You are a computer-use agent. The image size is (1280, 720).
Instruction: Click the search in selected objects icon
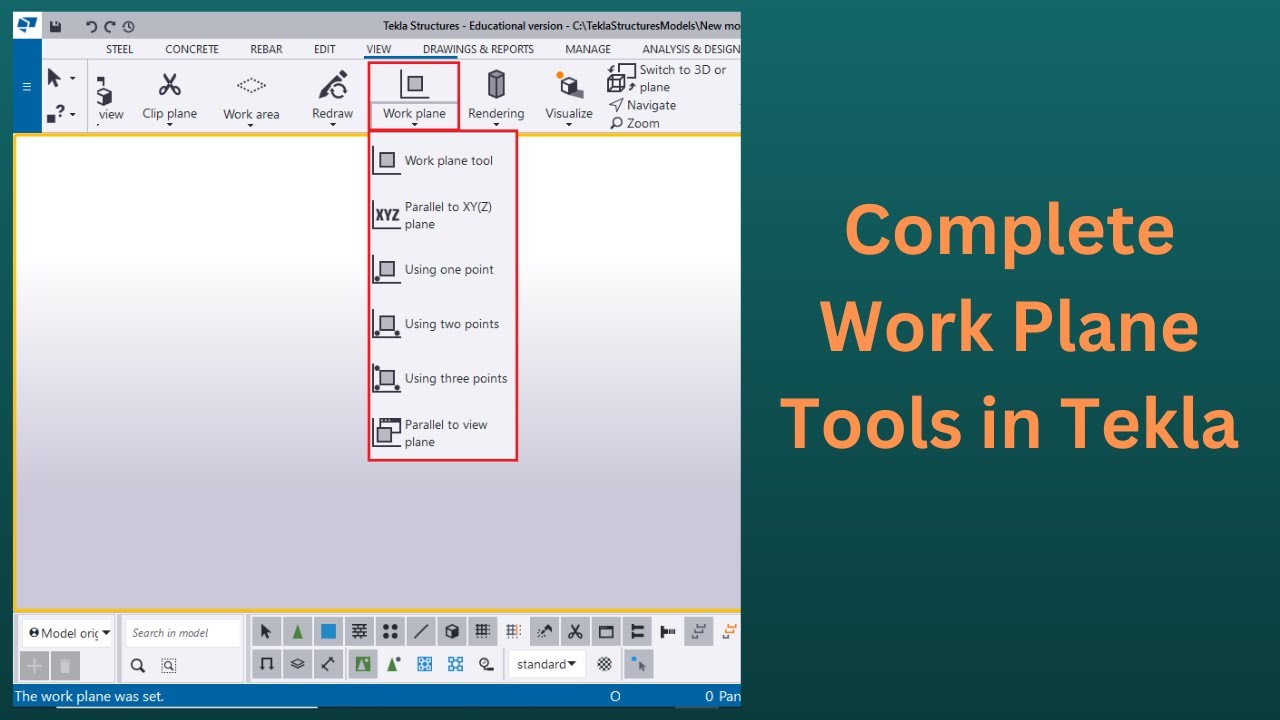point(169,665)
